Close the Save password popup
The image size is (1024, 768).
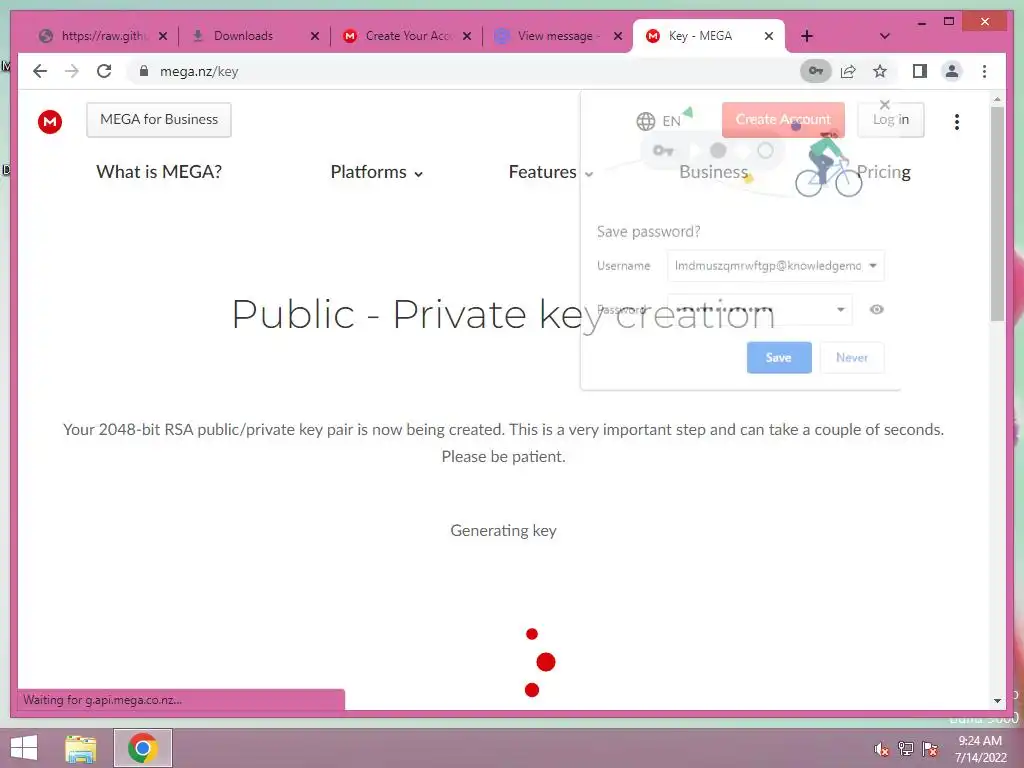(885, 104)
